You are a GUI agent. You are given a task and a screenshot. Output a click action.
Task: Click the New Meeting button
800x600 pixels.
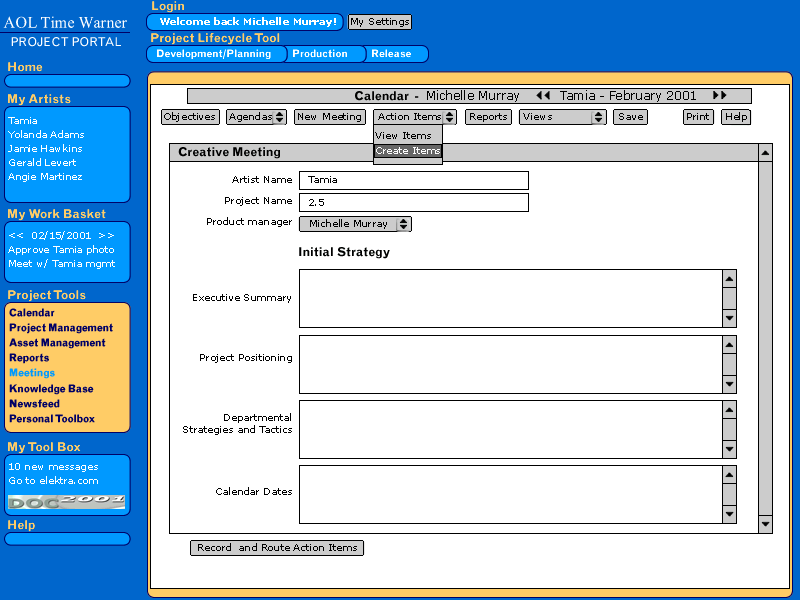tap(329, 117)
